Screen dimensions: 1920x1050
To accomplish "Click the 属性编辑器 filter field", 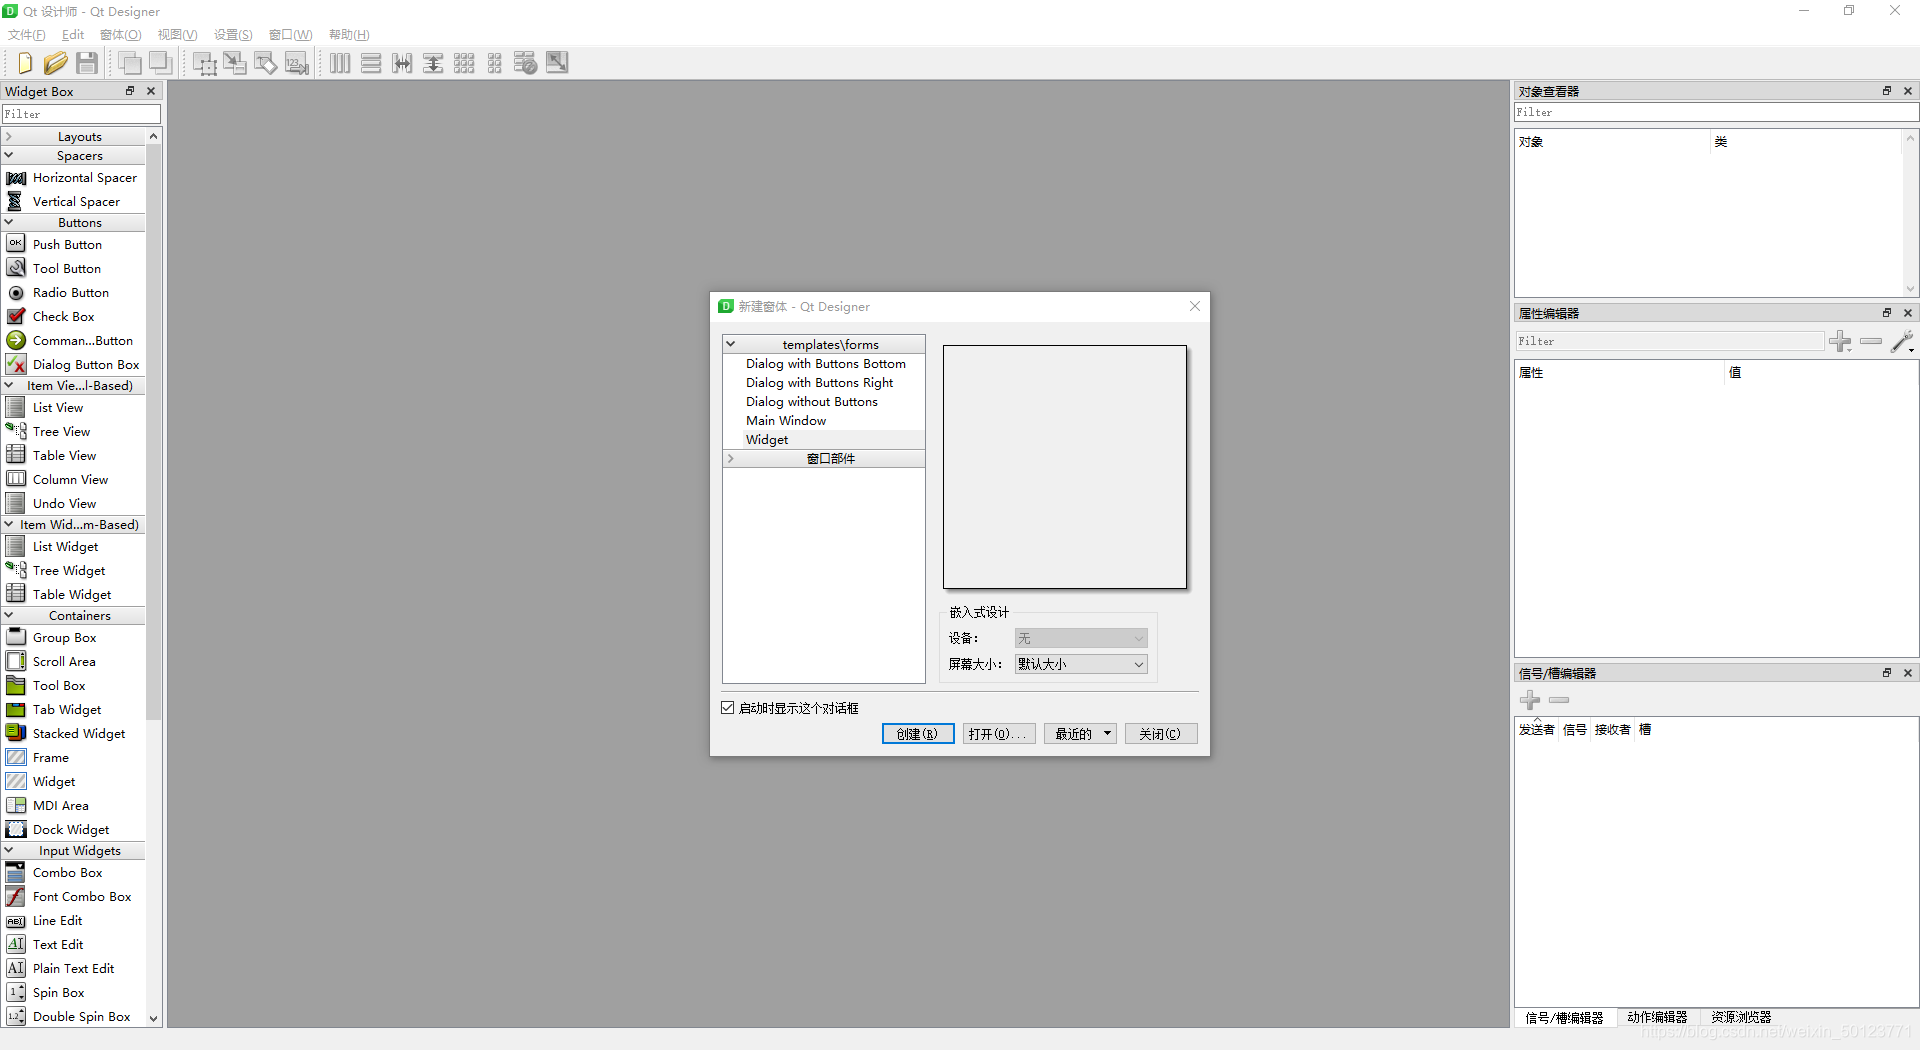I will click(1670, 341).
